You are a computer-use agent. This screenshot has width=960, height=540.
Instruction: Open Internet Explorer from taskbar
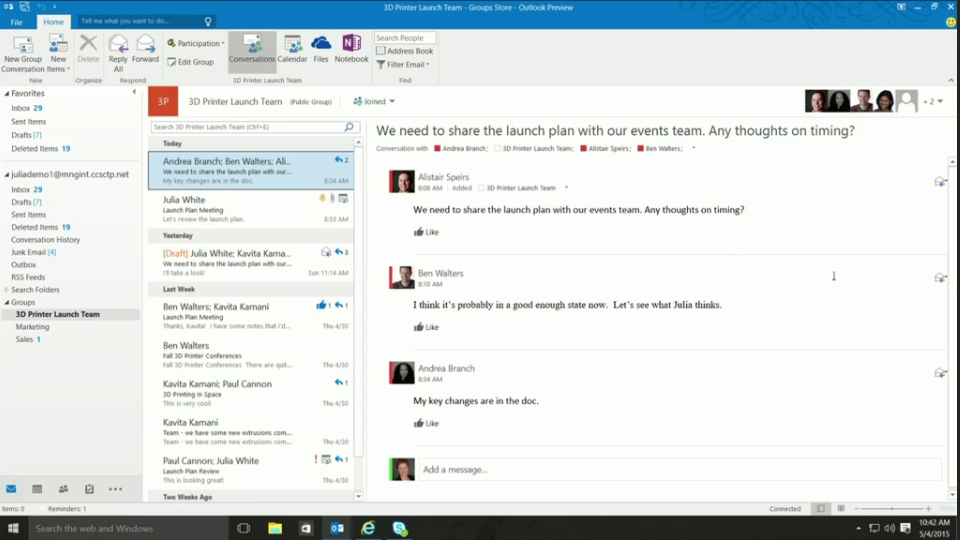(368, 528)
